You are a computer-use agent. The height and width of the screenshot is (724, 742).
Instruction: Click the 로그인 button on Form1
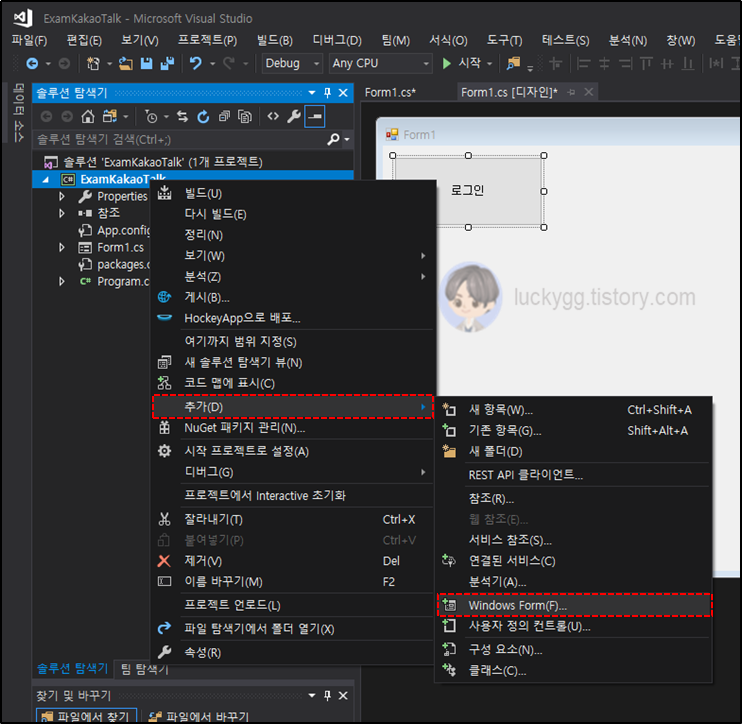click(468, 191)
